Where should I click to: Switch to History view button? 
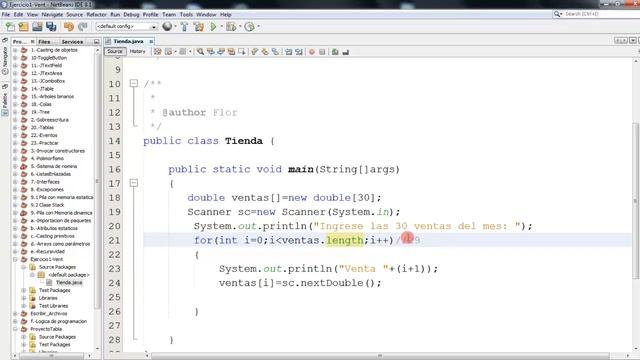138,51
